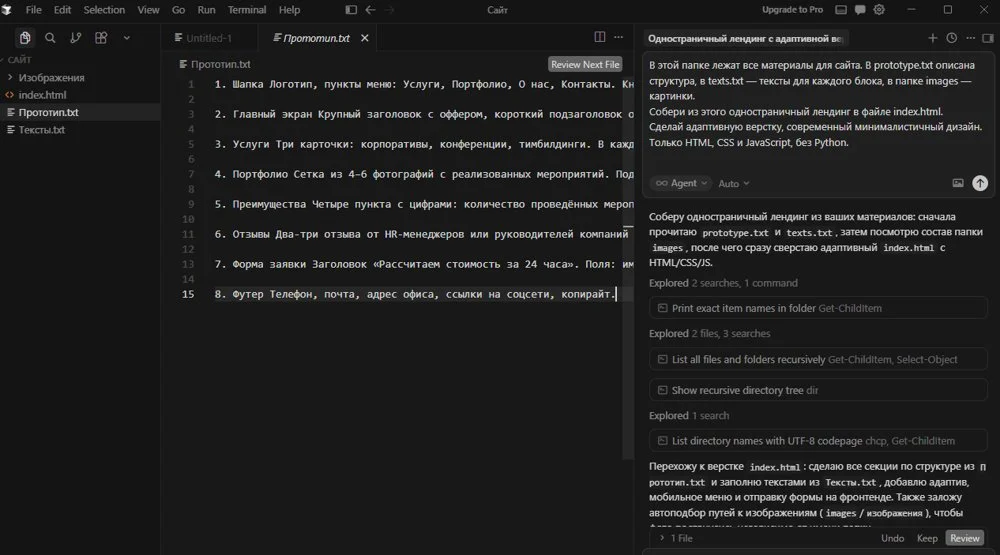Click Upgrade to Pro

pos(792,10)
